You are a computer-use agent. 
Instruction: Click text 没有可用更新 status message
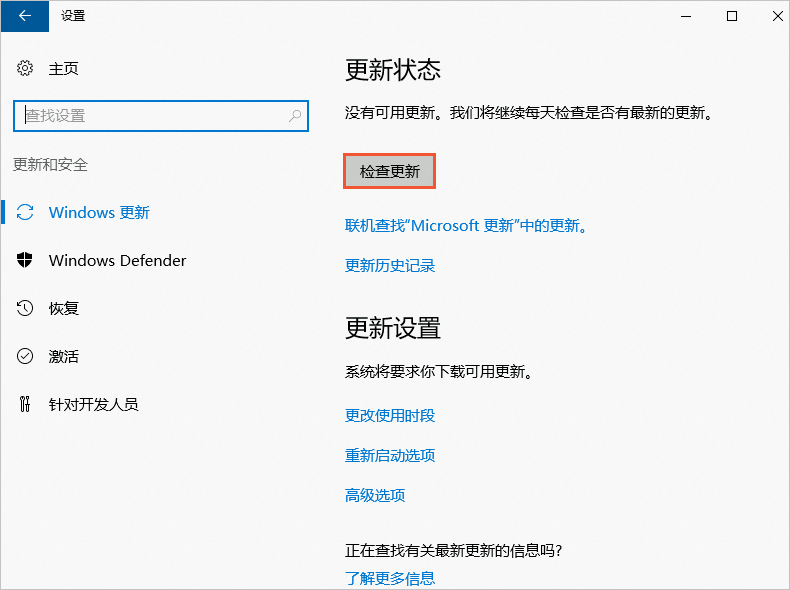coord(530,113)
